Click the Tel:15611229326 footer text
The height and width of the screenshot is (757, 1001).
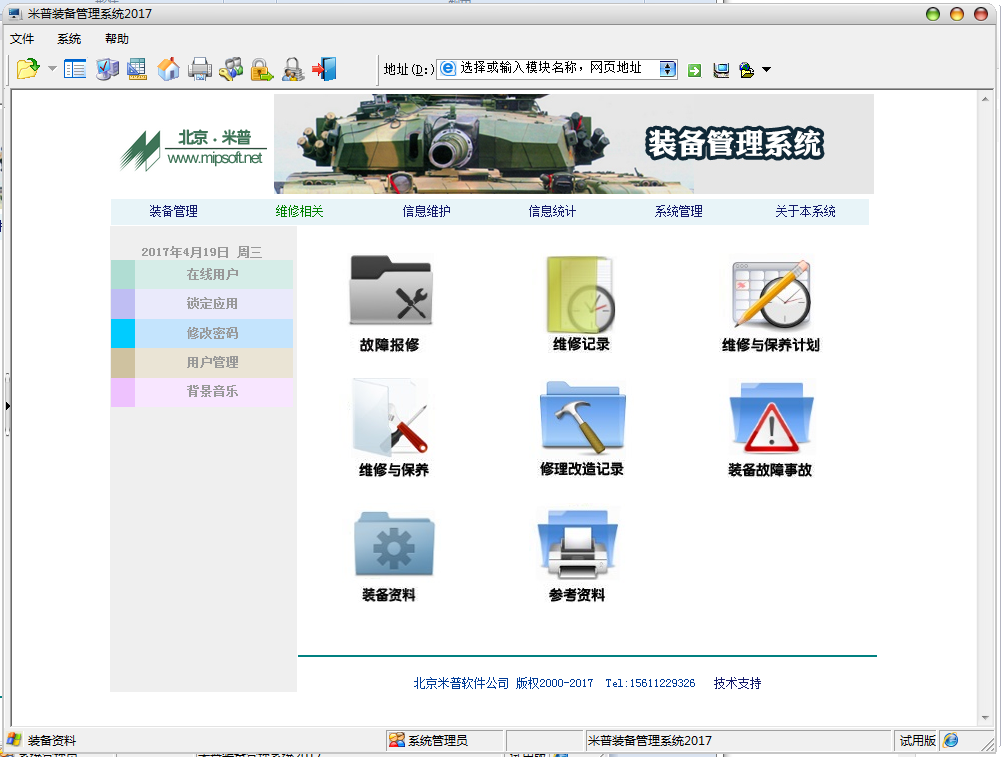[x=651, y=684]
